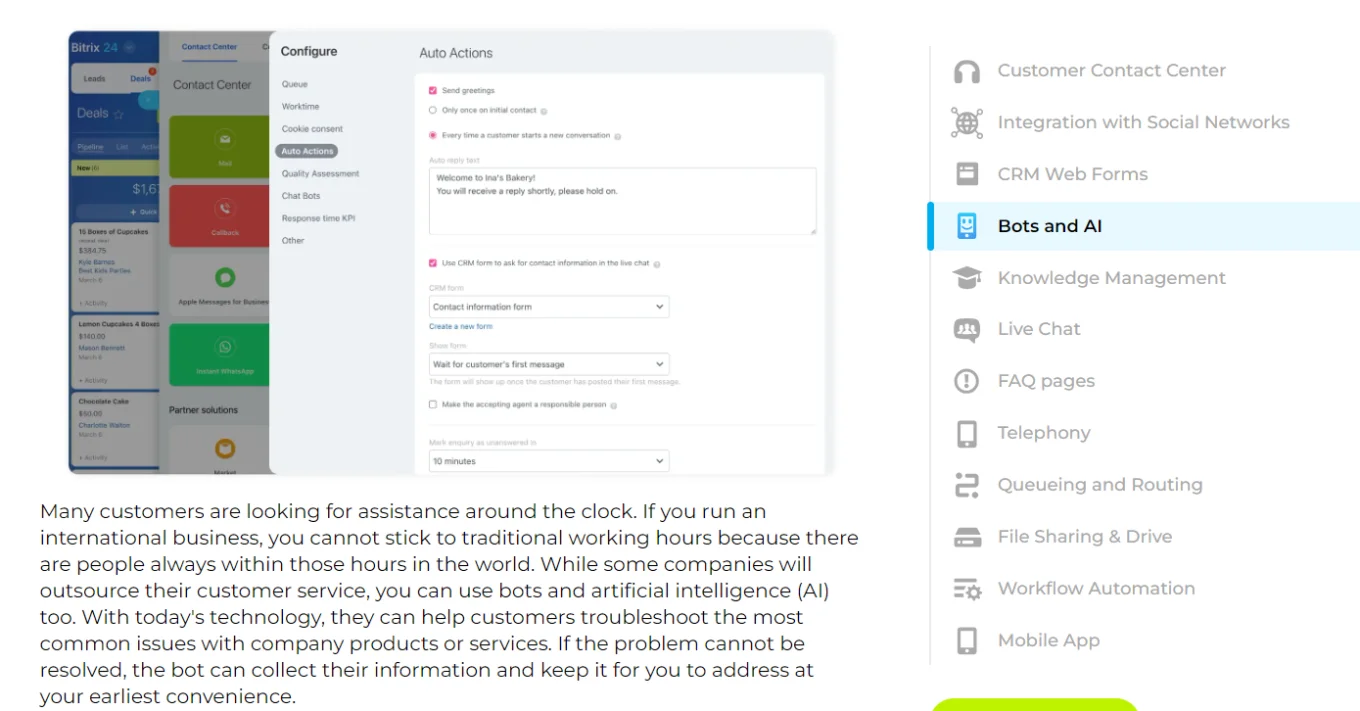Click the FAQ pages exclamation icon
This screenshot has height=711, width=1360.
click(x=966, y=381)
